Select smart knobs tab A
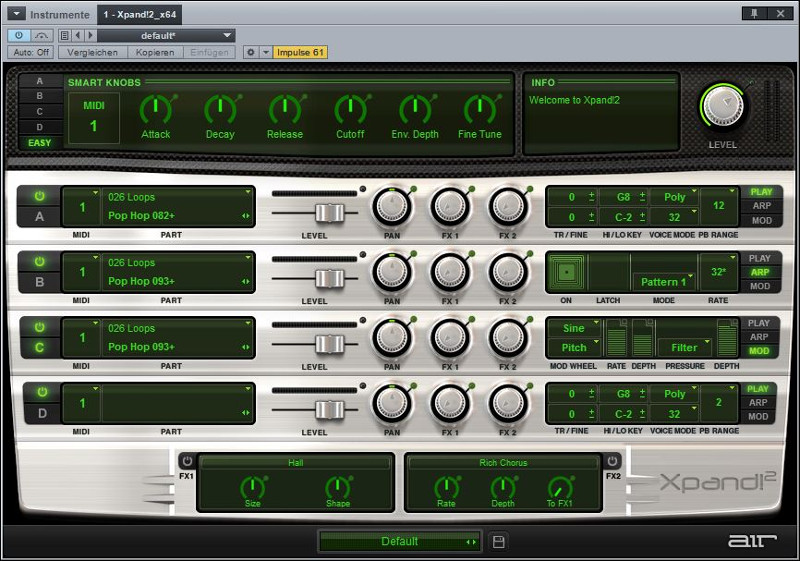Viewport: 800px width, 561px height. 40,81
